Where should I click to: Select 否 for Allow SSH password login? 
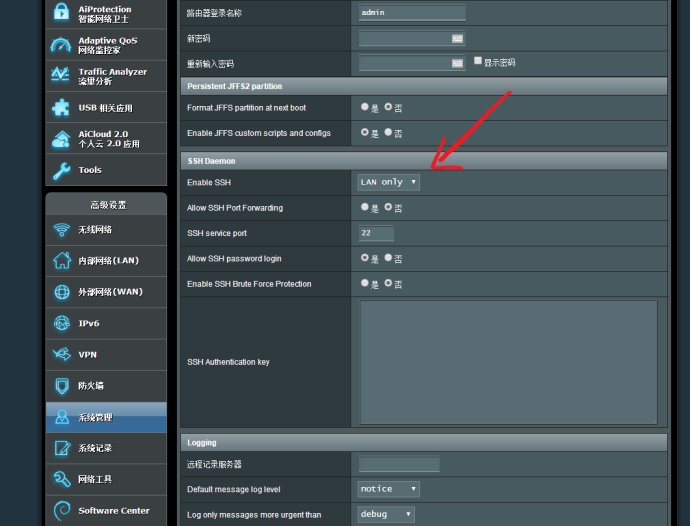coord(388,257)
